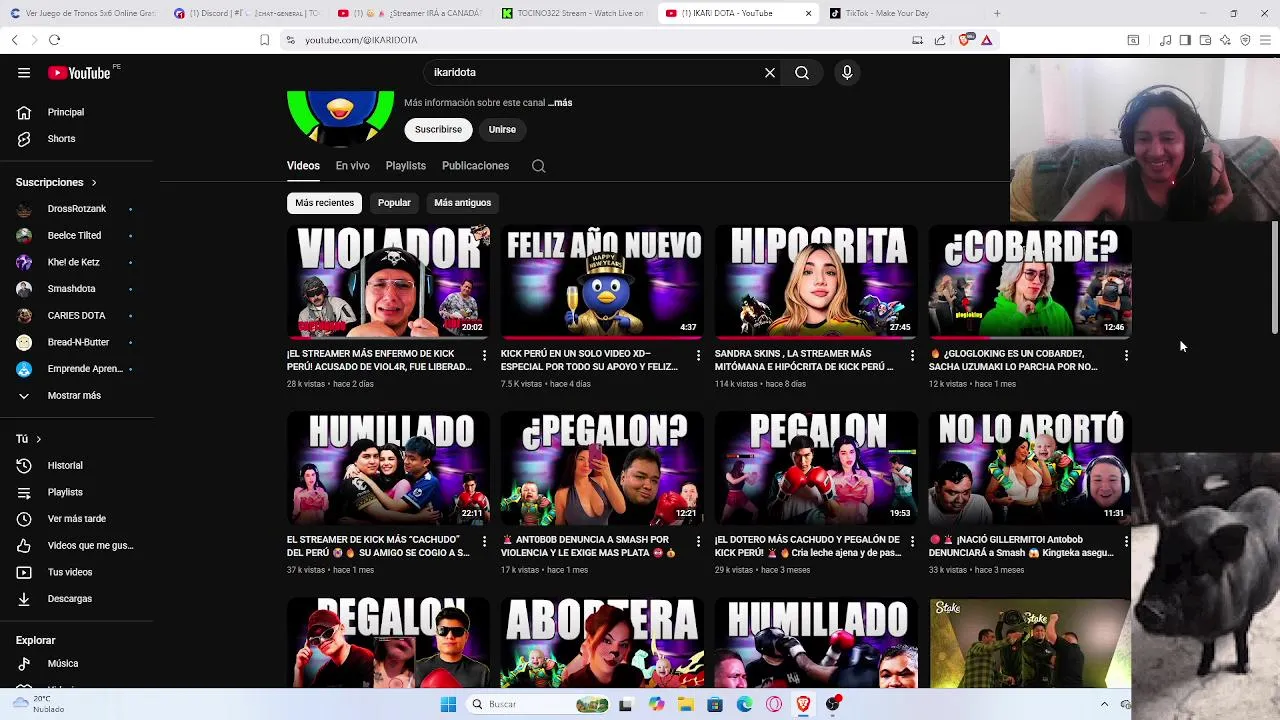Expand the Tú section chevron

[x=39, y=439]
